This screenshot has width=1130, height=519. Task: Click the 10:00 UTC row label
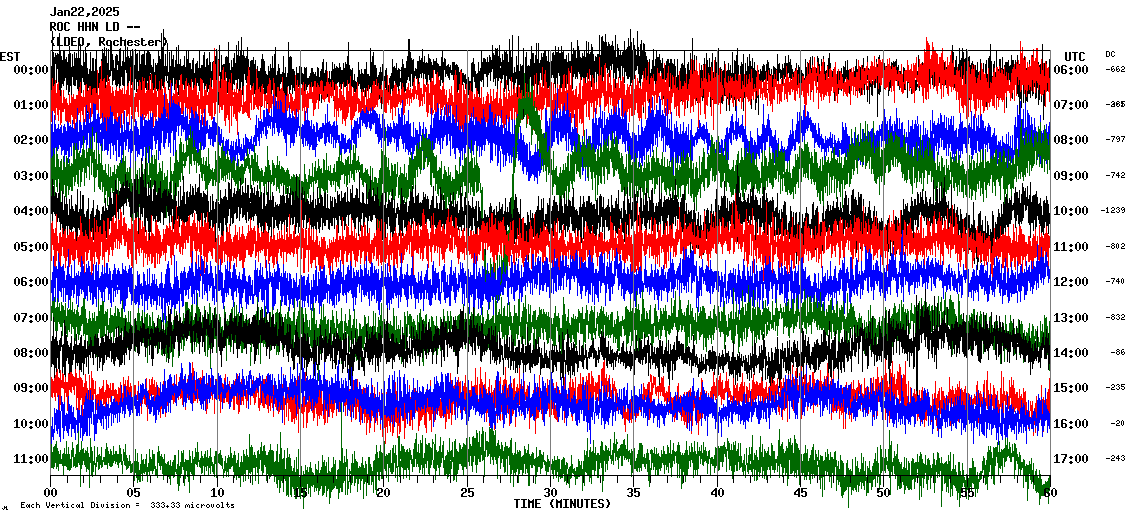coord(1071,211)
